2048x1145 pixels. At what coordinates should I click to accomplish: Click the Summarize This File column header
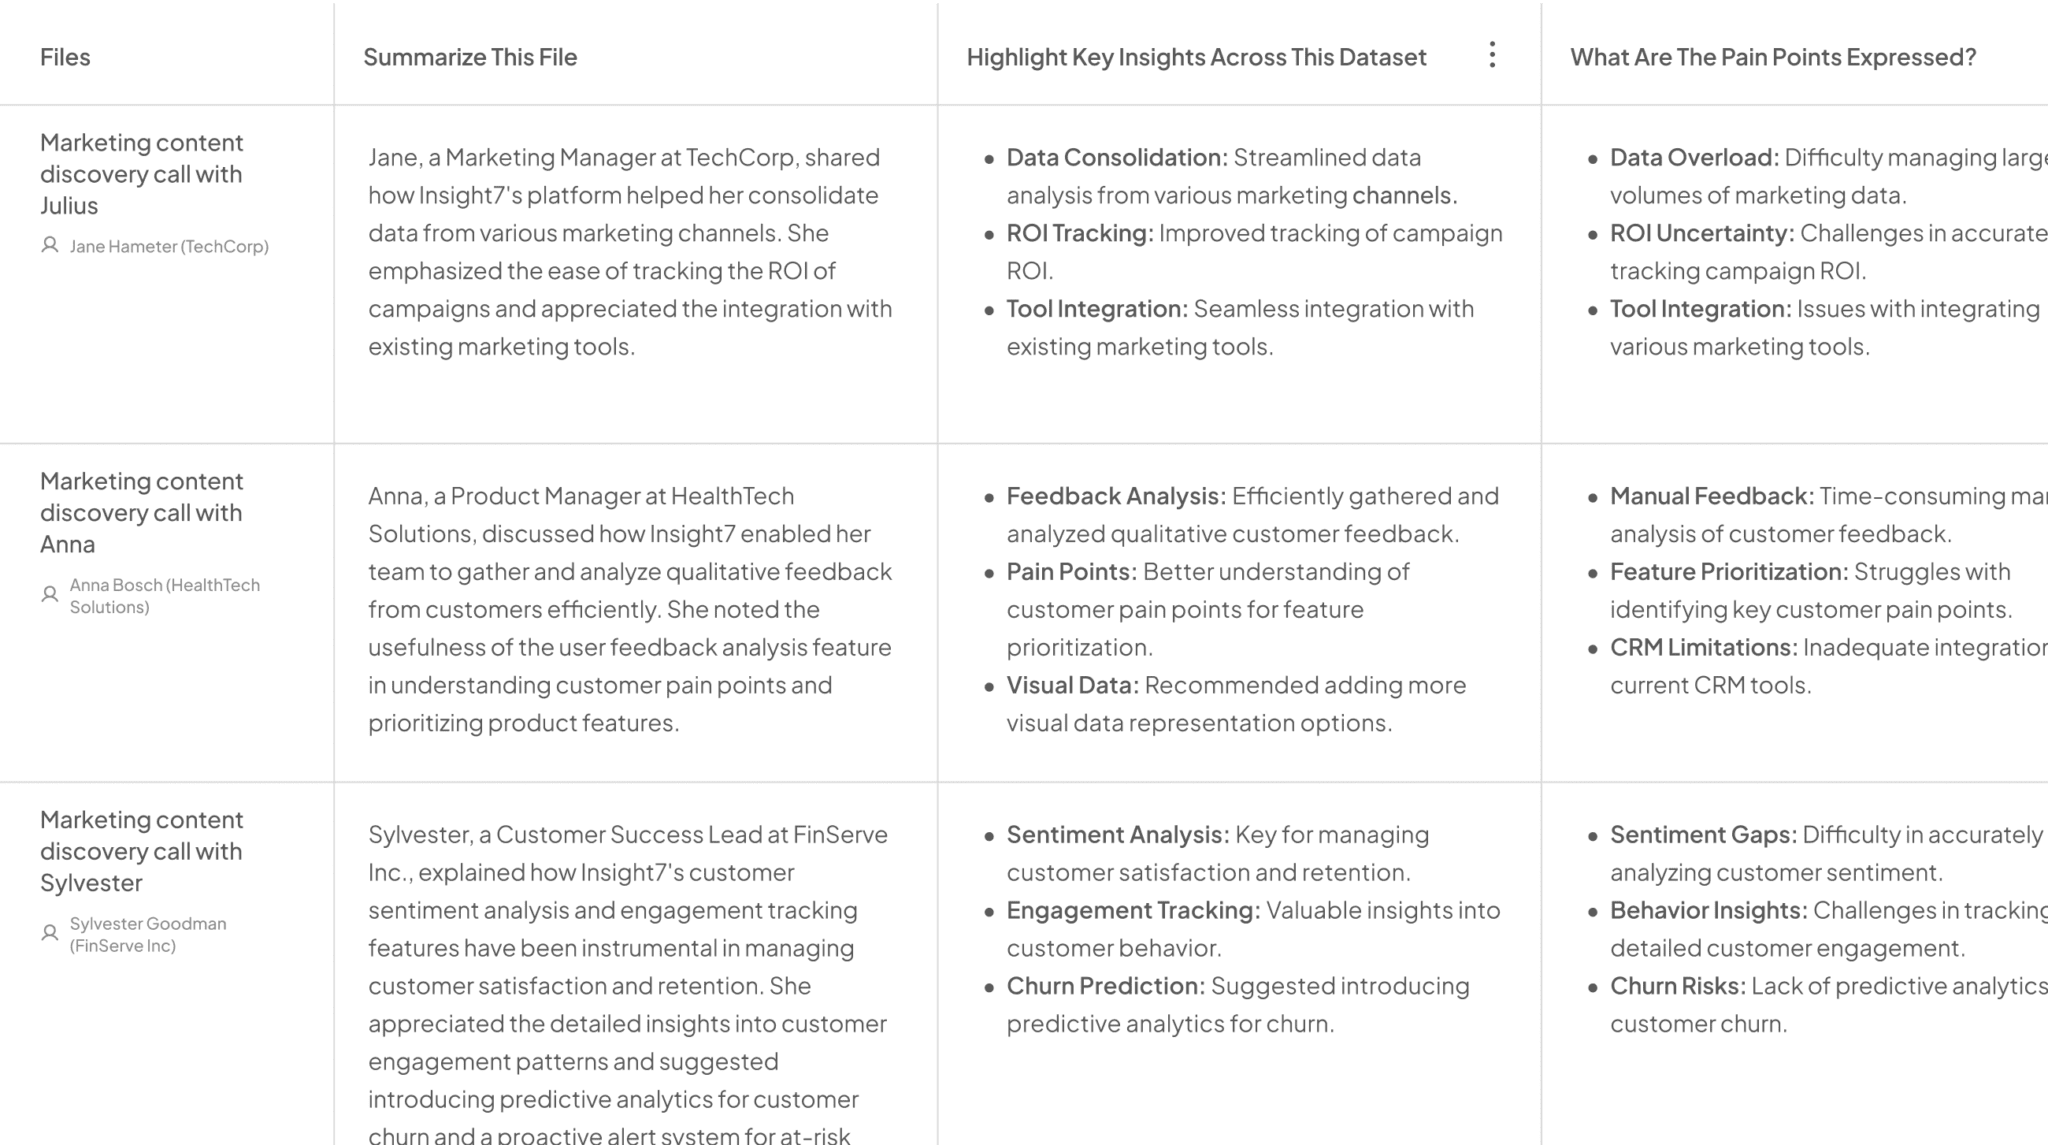click(471, 56)
